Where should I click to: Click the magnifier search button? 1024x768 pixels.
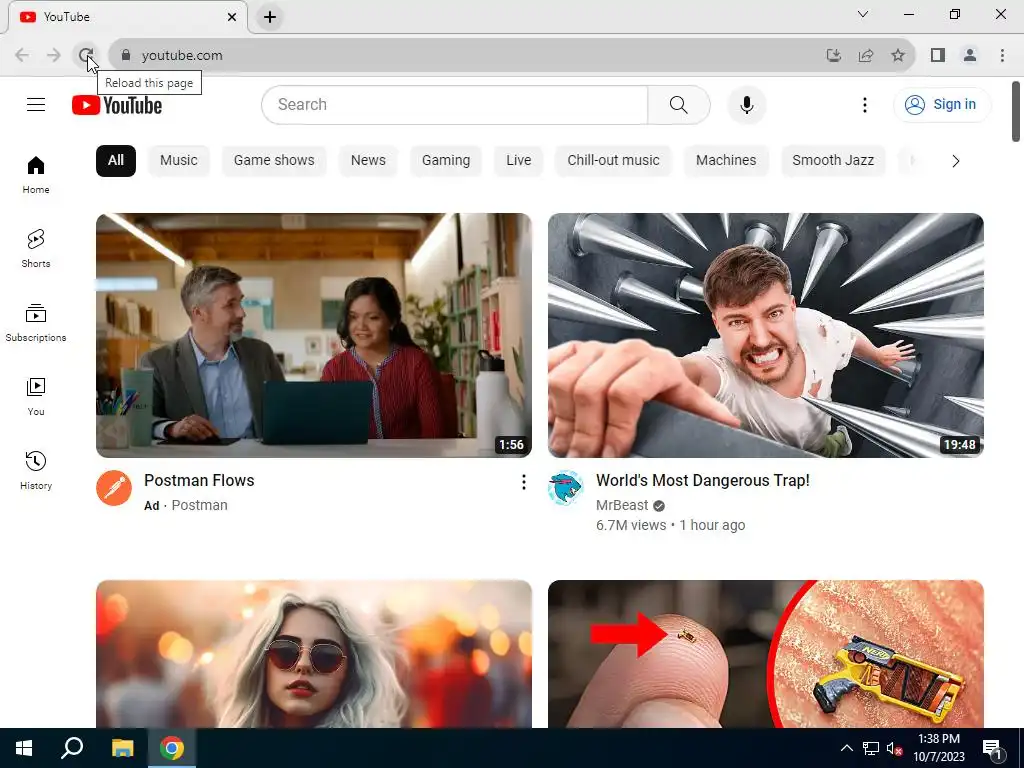coord(679,104)
